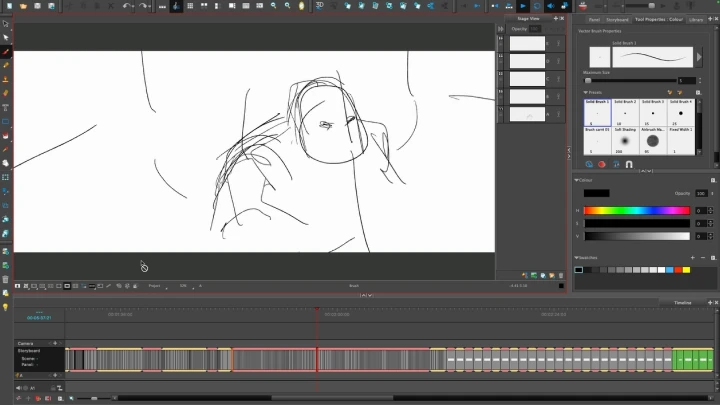Select the Brush tool in left toolbar

click(6, 51)
